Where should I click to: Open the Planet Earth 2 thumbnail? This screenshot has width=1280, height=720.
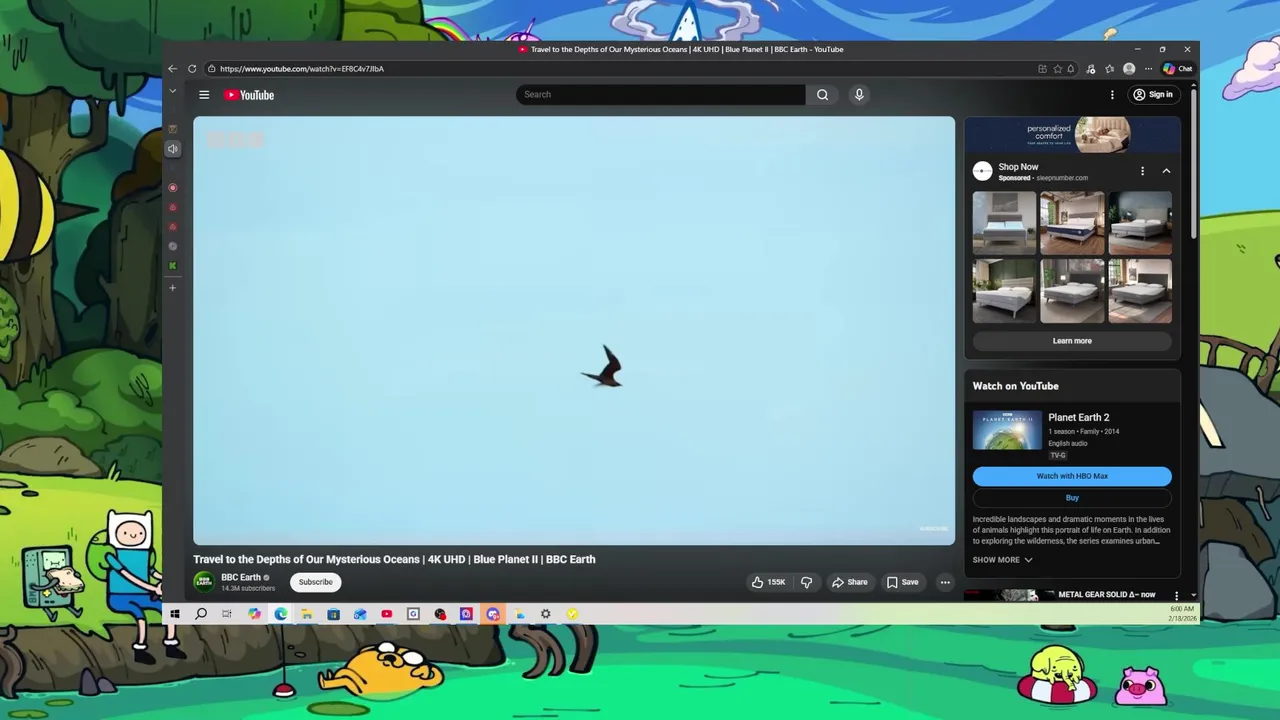(1007, 431)
